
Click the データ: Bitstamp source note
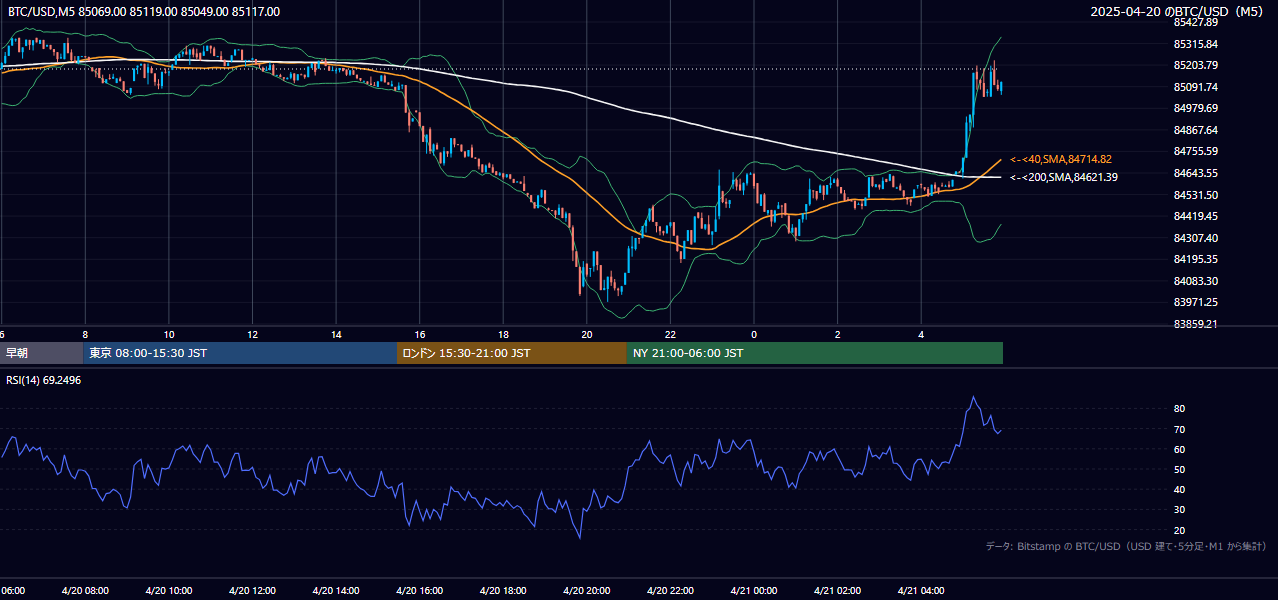click(1126, 546)
